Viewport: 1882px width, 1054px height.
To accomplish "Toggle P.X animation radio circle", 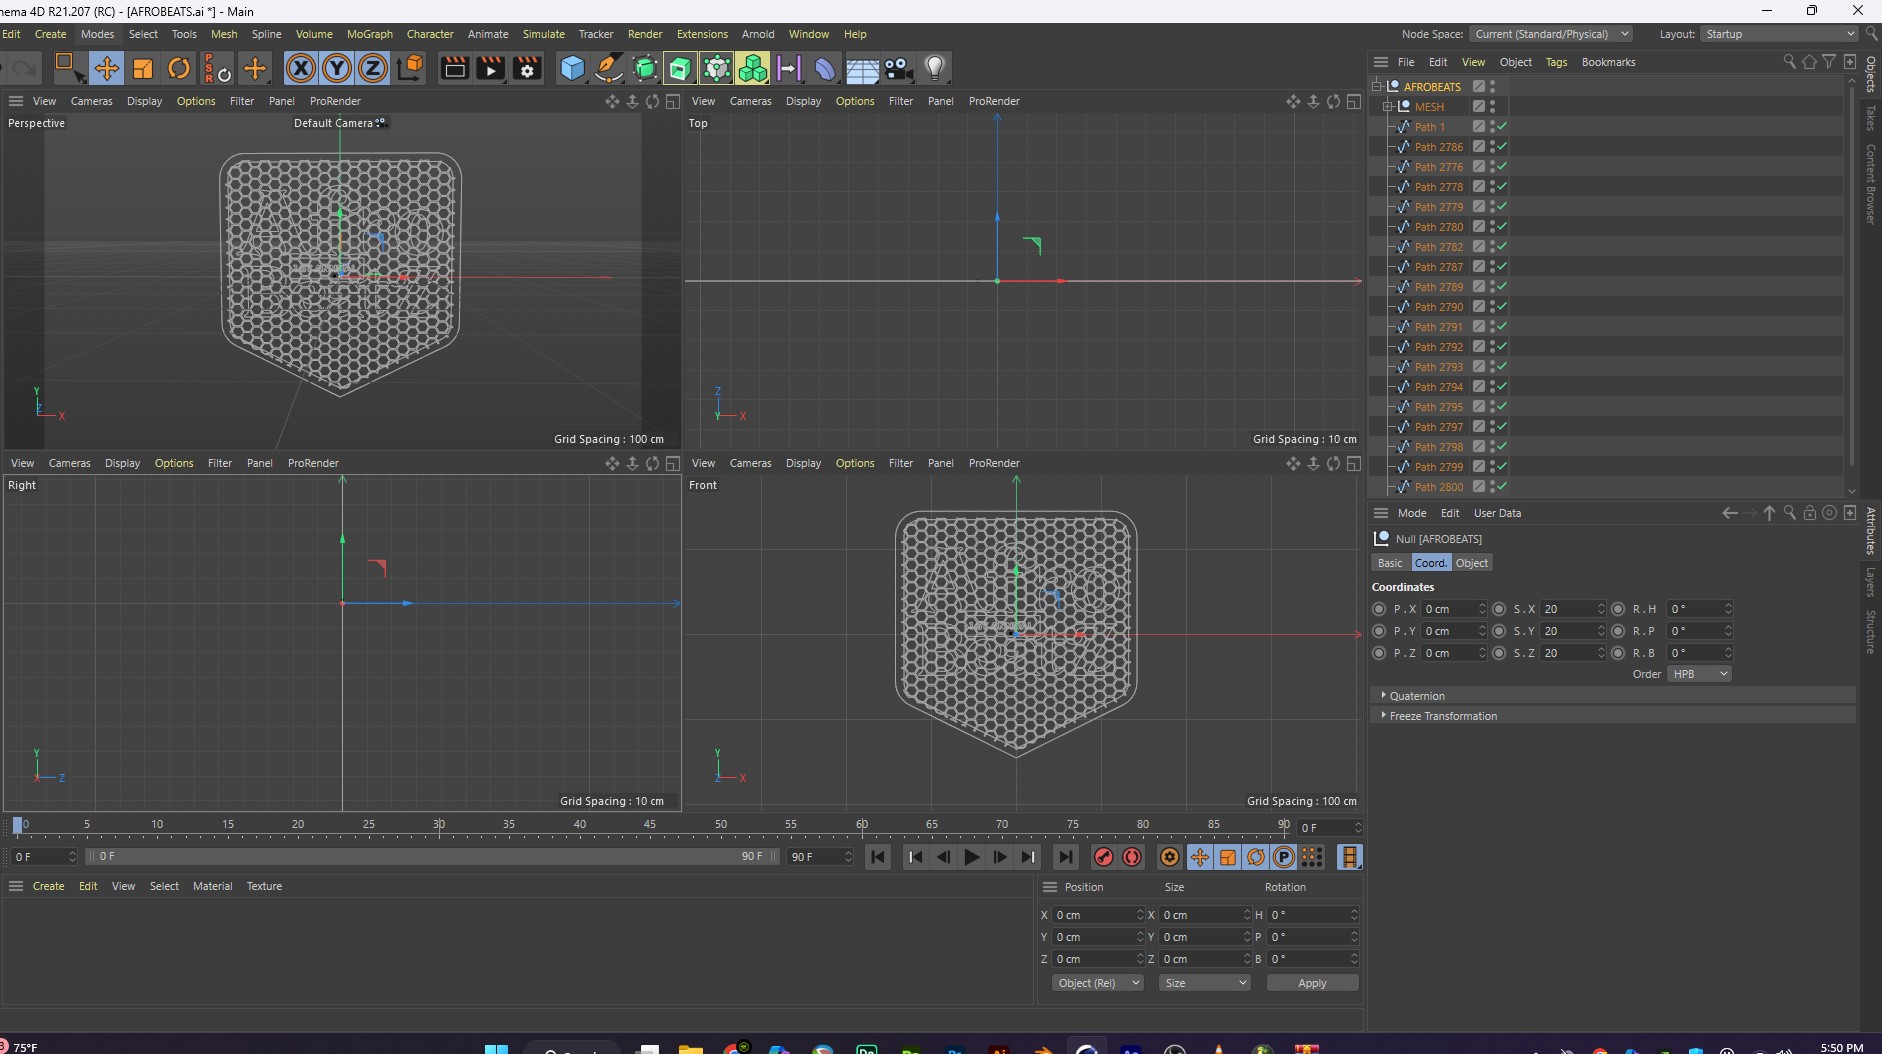I will tap(1379, 609).
